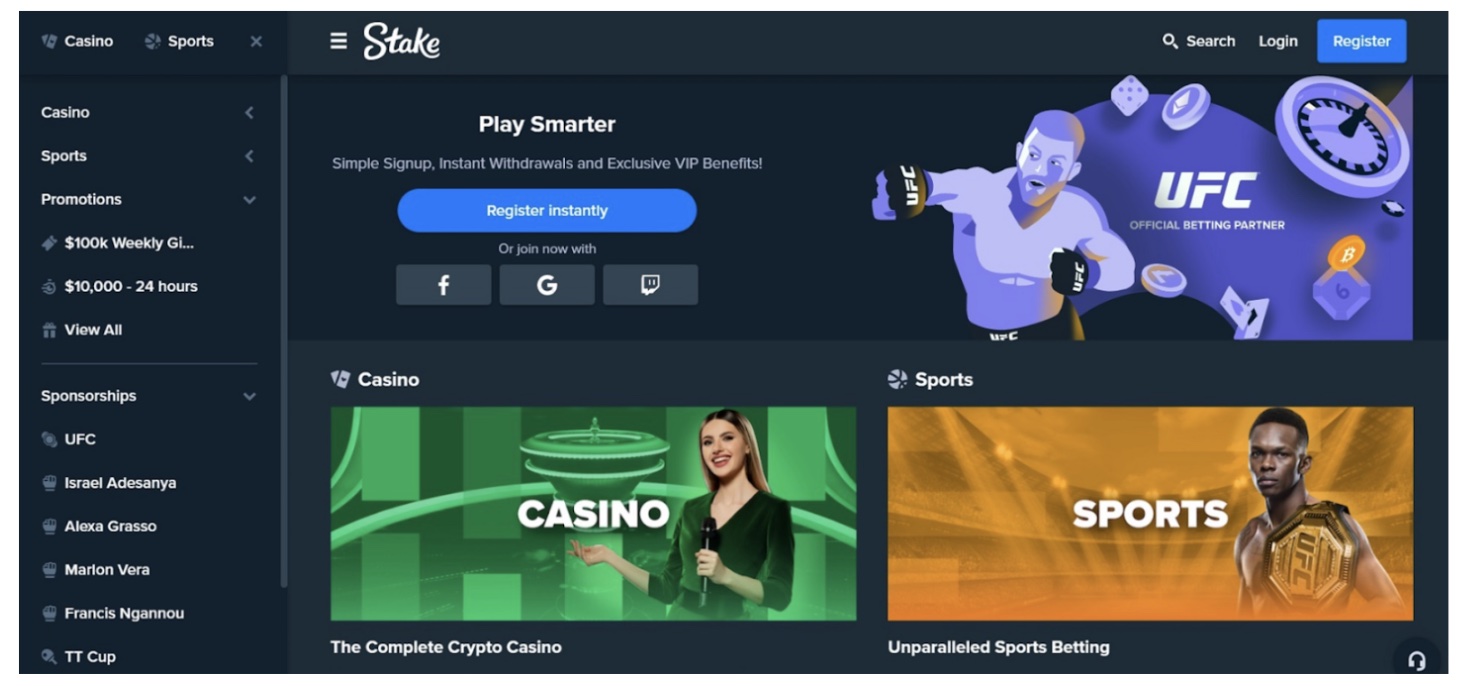This screenshot has width=1464, height=686.
Task: Sign up with the Facebook icon
Action: [x=443, y=285]
